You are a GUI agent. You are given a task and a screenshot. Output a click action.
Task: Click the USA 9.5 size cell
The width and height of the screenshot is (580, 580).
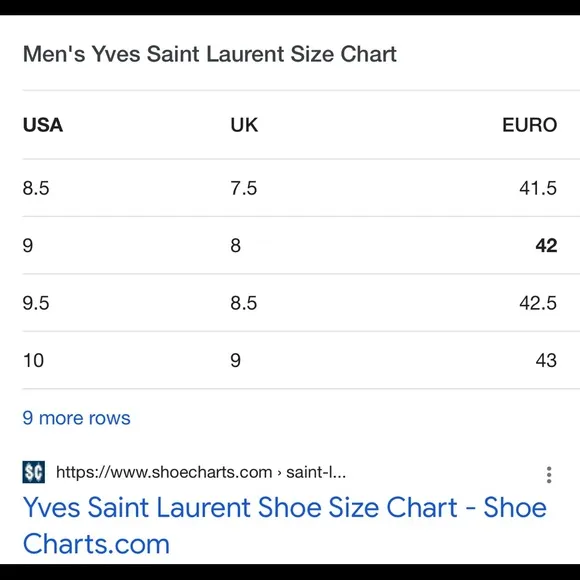[36, 303]
